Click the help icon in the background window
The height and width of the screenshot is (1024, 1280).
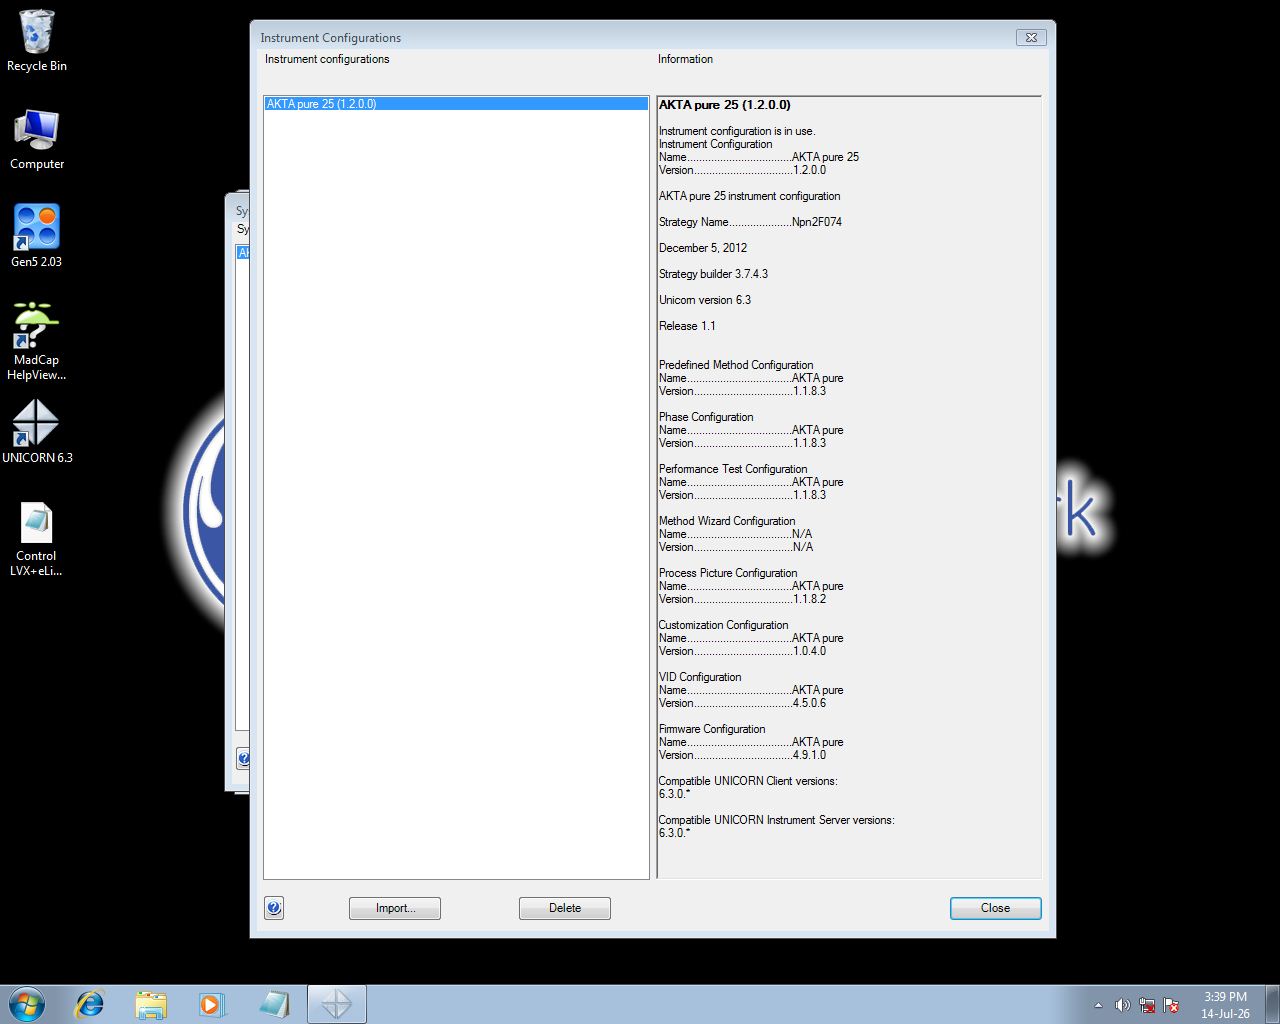[243, 759]
